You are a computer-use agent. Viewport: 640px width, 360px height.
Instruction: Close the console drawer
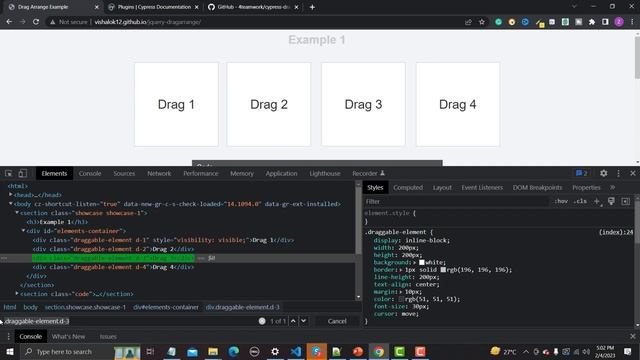click(x=633, y=337)
